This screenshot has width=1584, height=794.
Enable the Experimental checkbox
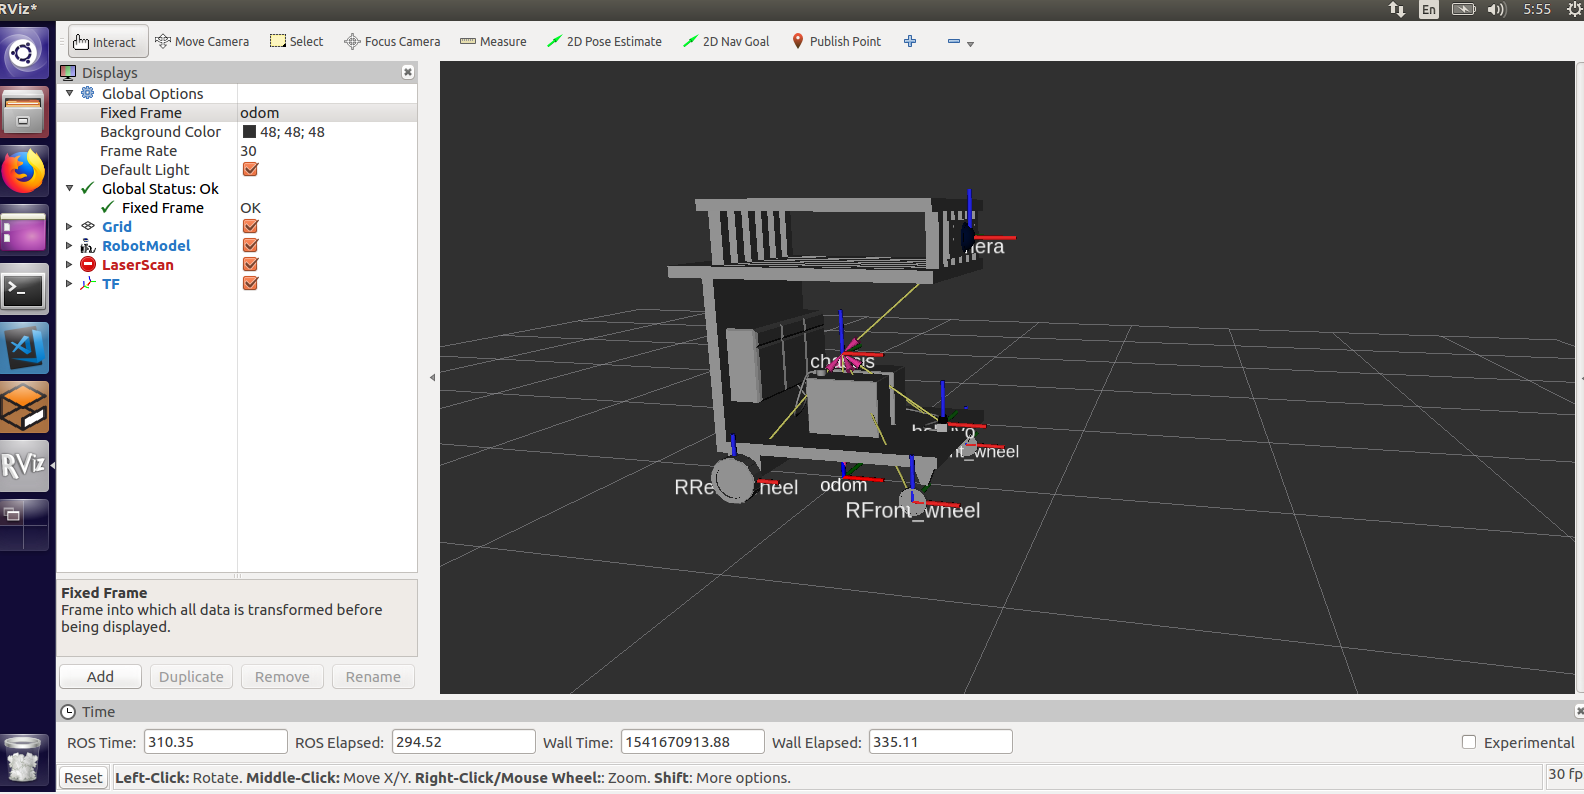(1469, 742)
